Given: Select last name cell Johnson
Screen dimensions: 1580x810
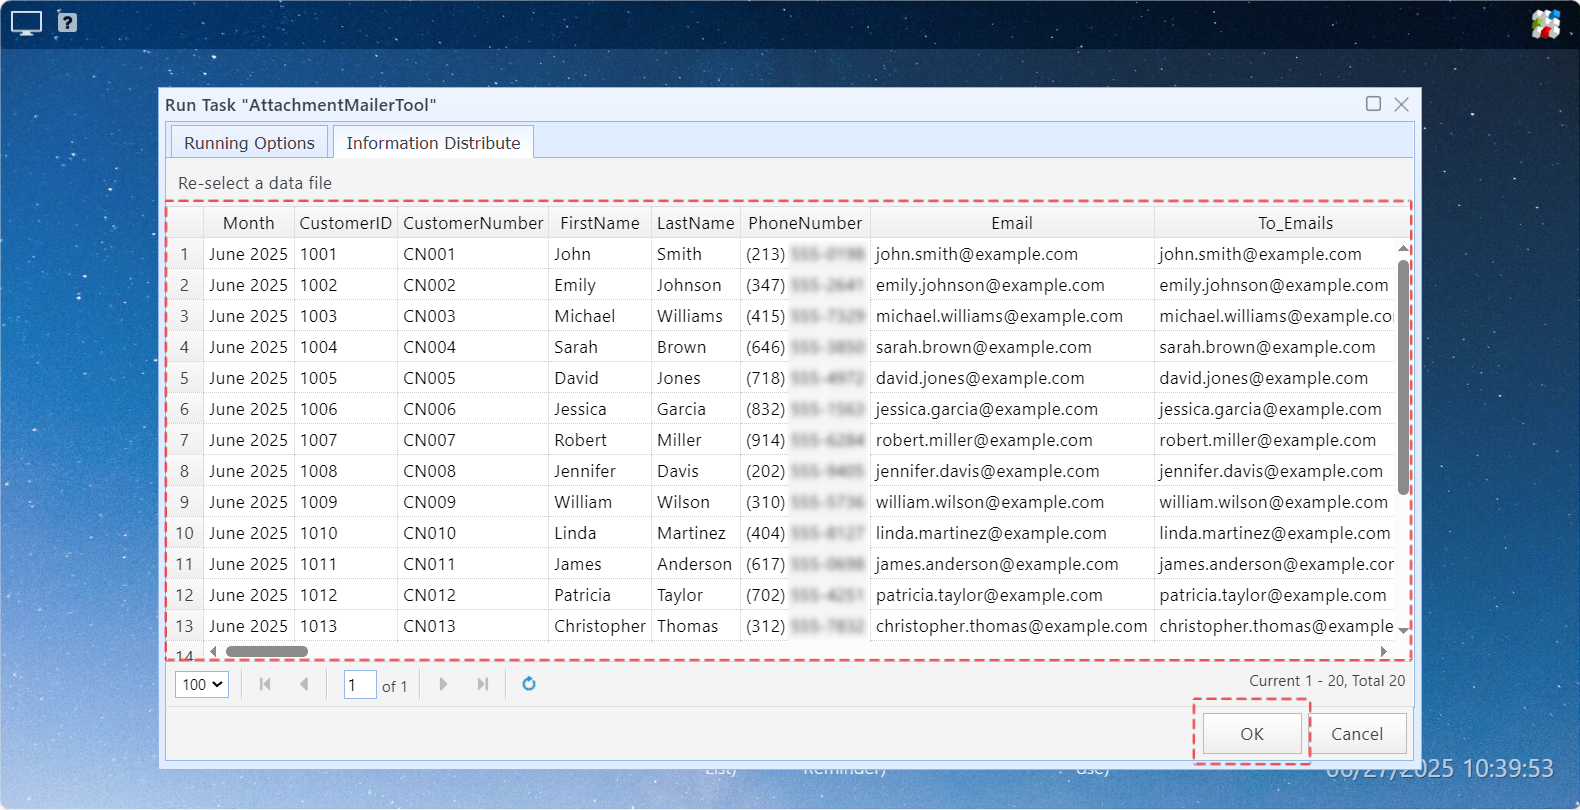Looking at the screenshot, I should coord(696,285).
